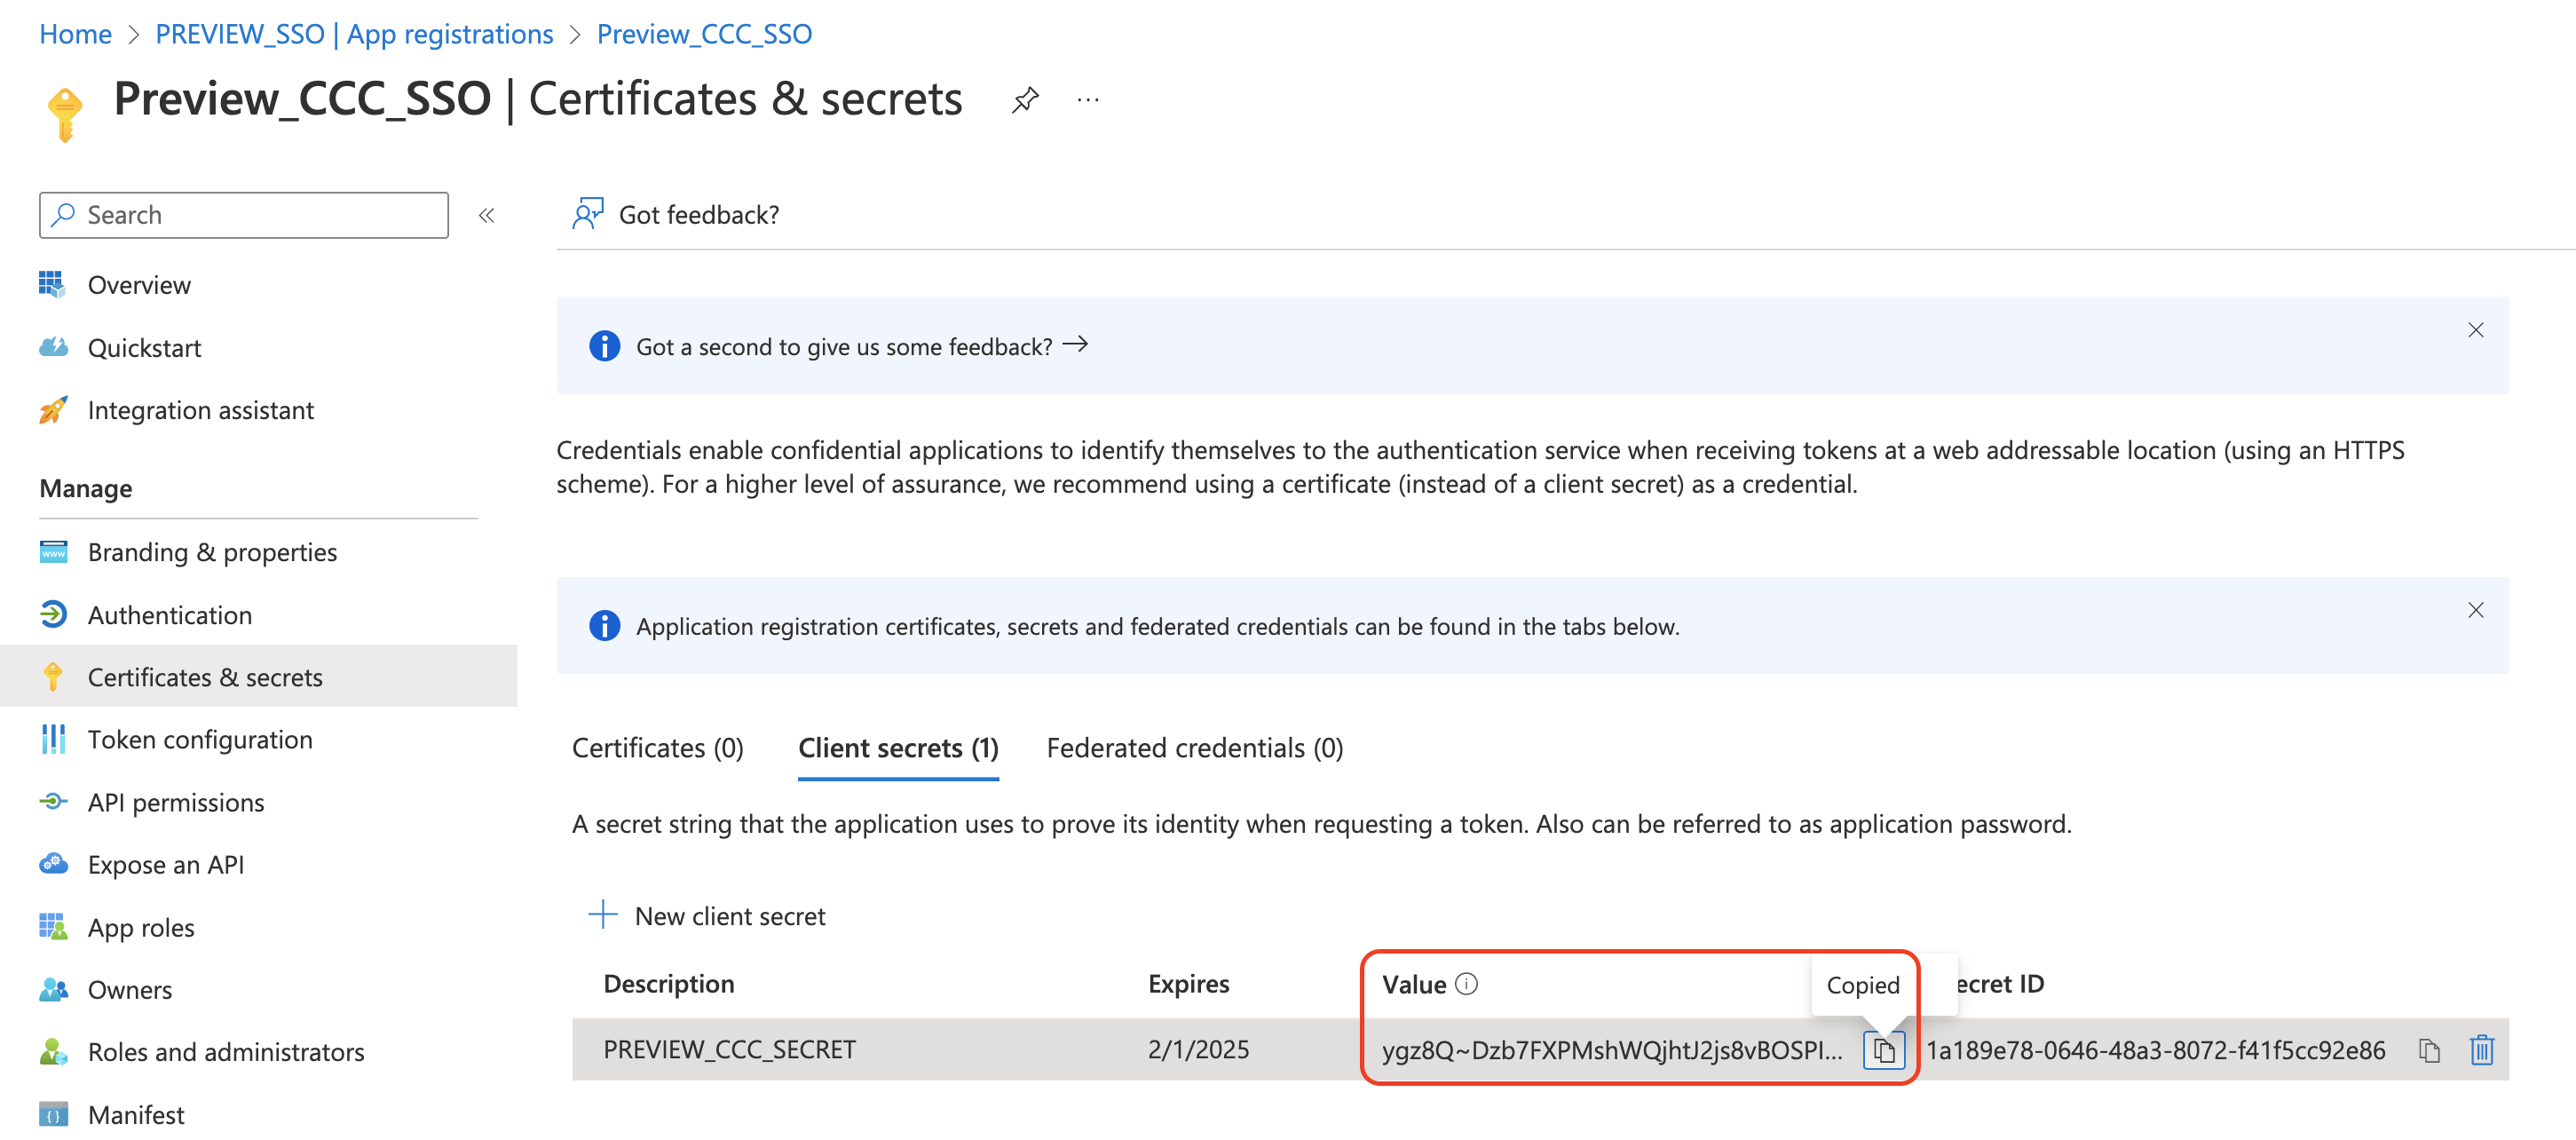Add a New client secret

click(x=707, y=916)
